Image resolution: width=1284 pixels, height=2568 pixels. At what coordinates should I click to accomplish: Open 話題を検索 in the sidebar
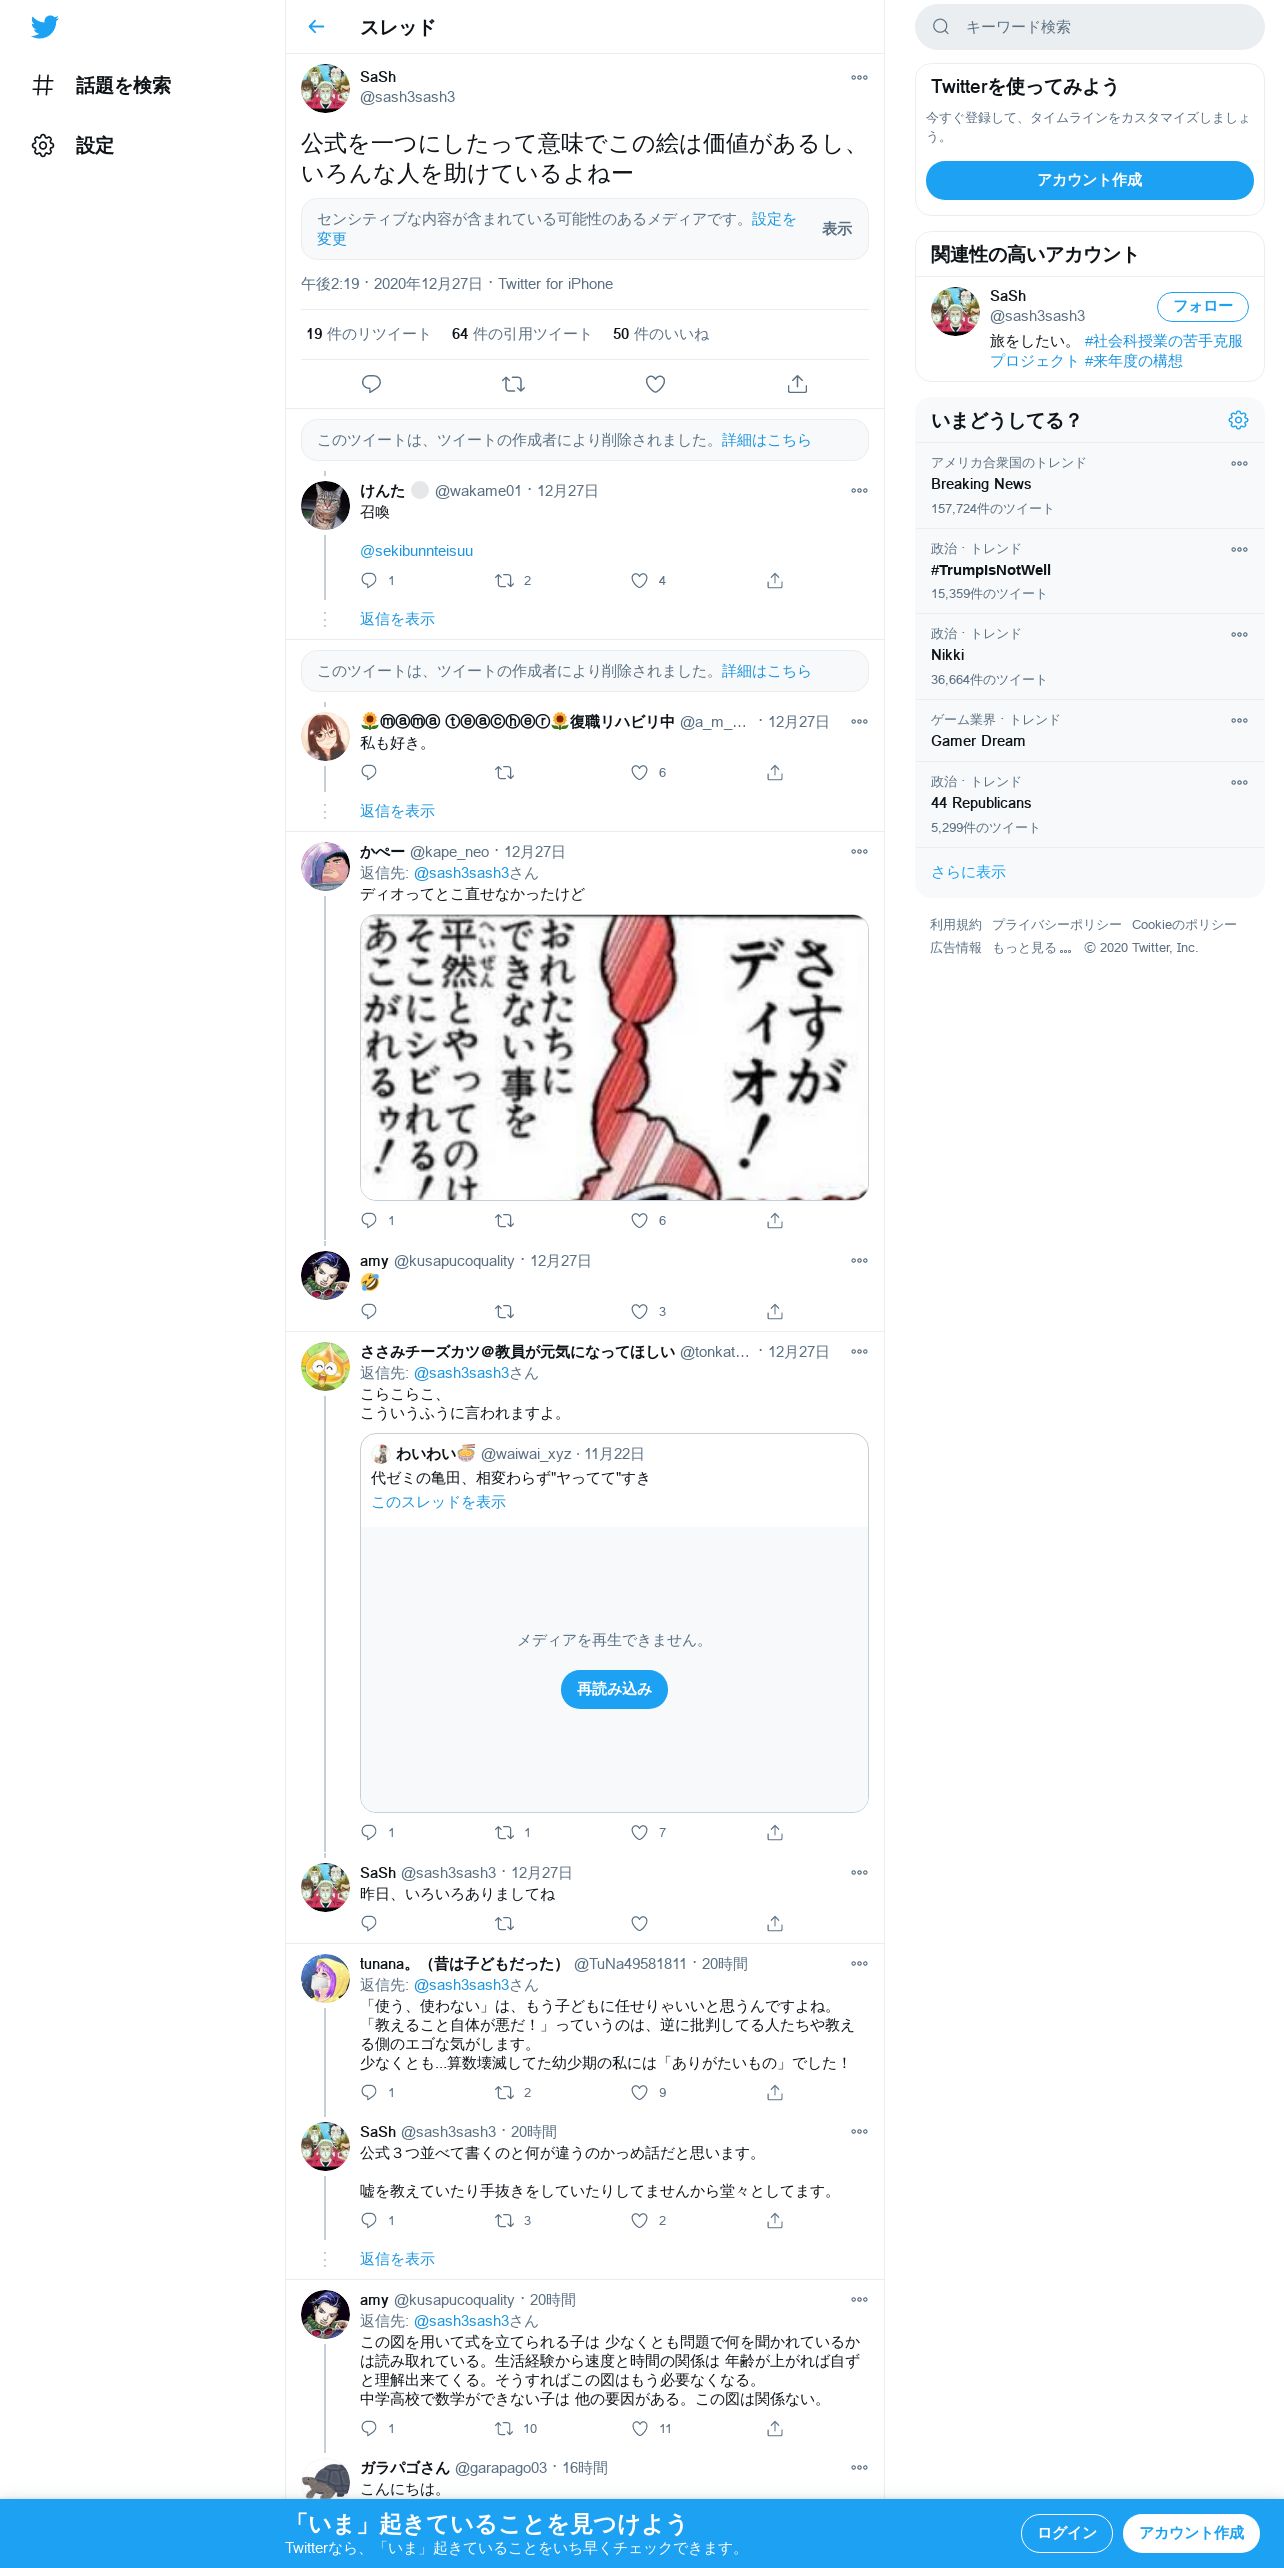coord(102,86)
